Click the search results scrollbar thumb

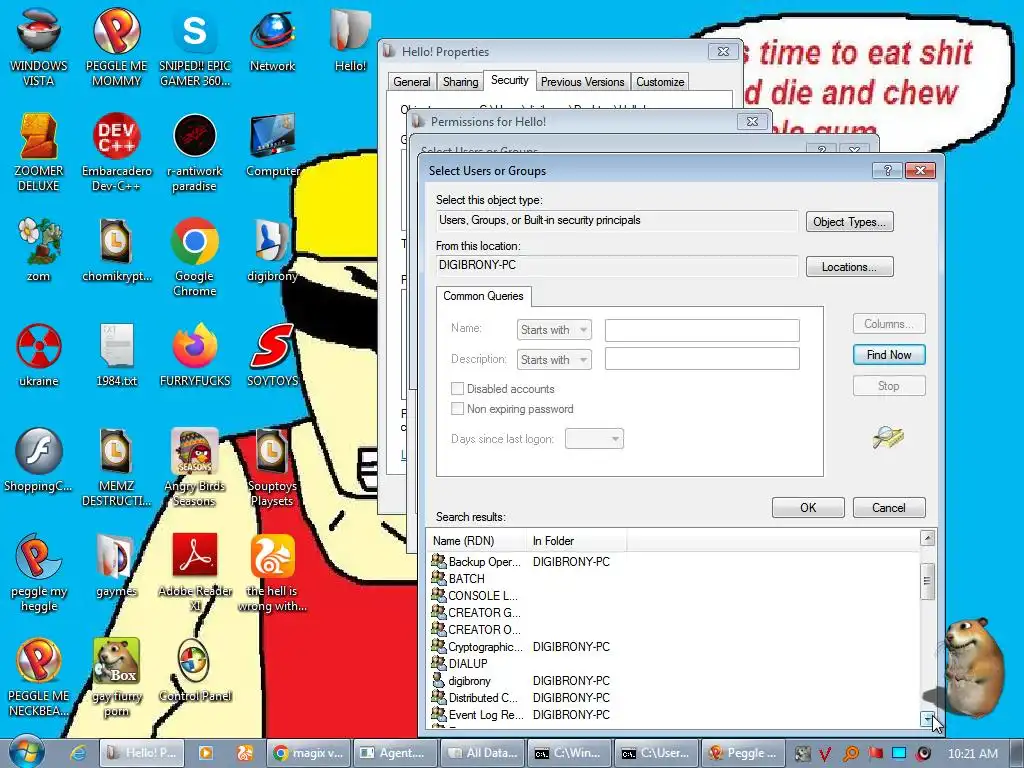[x=927, y=581]
